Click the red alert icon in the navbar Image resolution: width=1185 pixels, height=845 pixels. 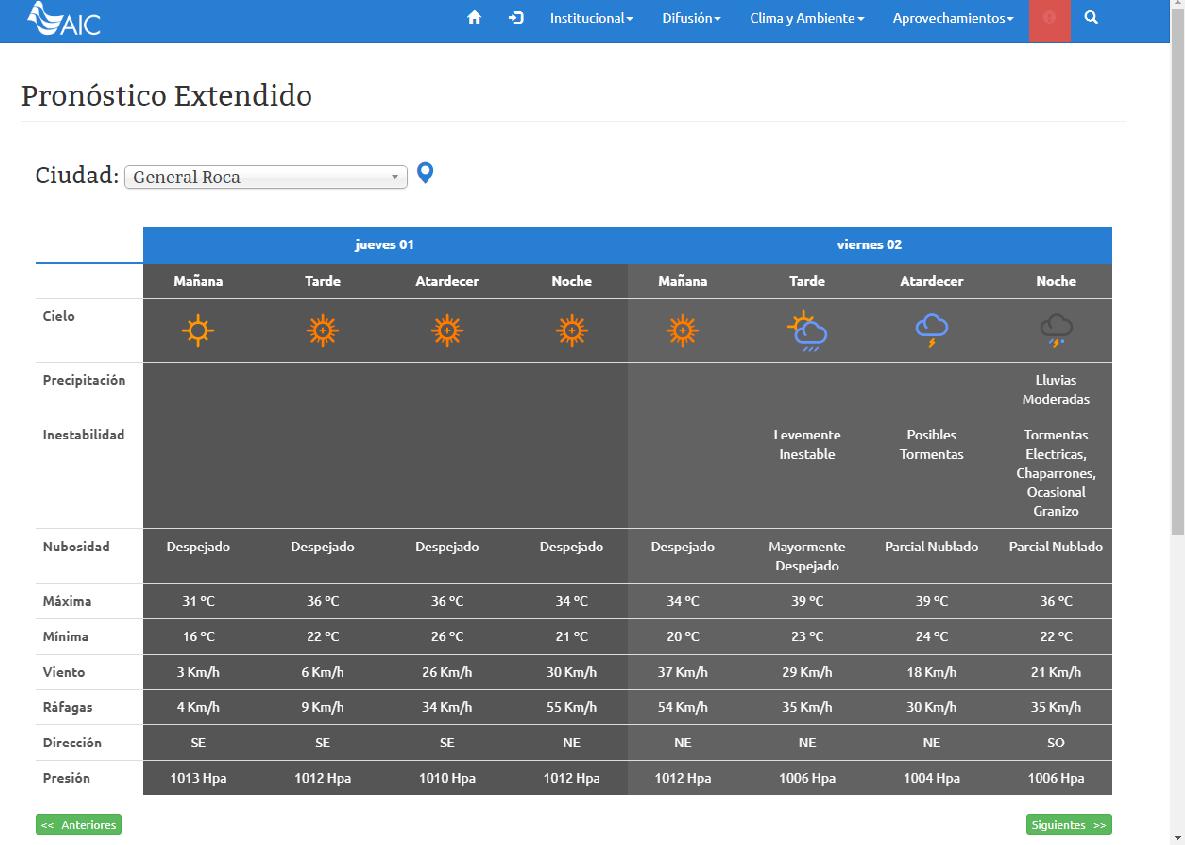[1049, 19]
